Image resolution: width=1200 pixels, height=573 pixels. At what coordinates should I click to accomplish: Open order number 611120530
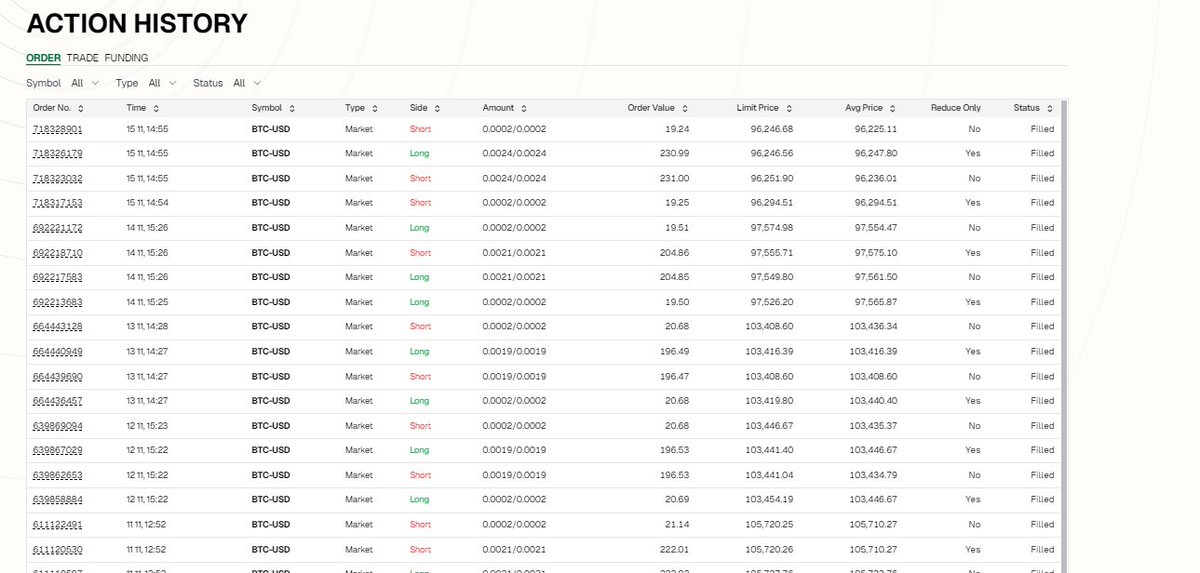(57, 549)
